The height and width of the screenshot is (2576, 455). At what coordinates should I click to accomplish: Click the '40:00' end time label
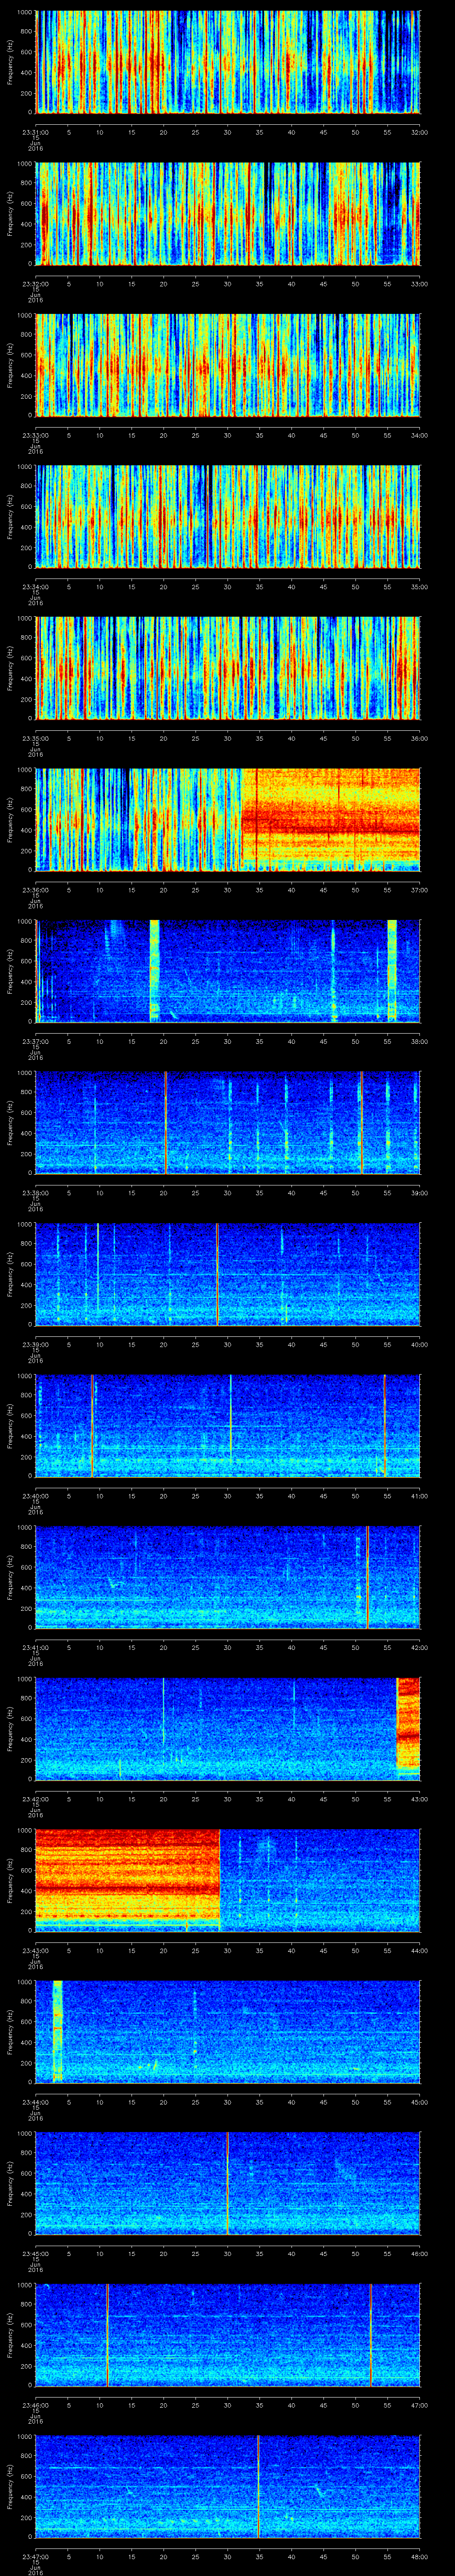[x=419, y=1345]
